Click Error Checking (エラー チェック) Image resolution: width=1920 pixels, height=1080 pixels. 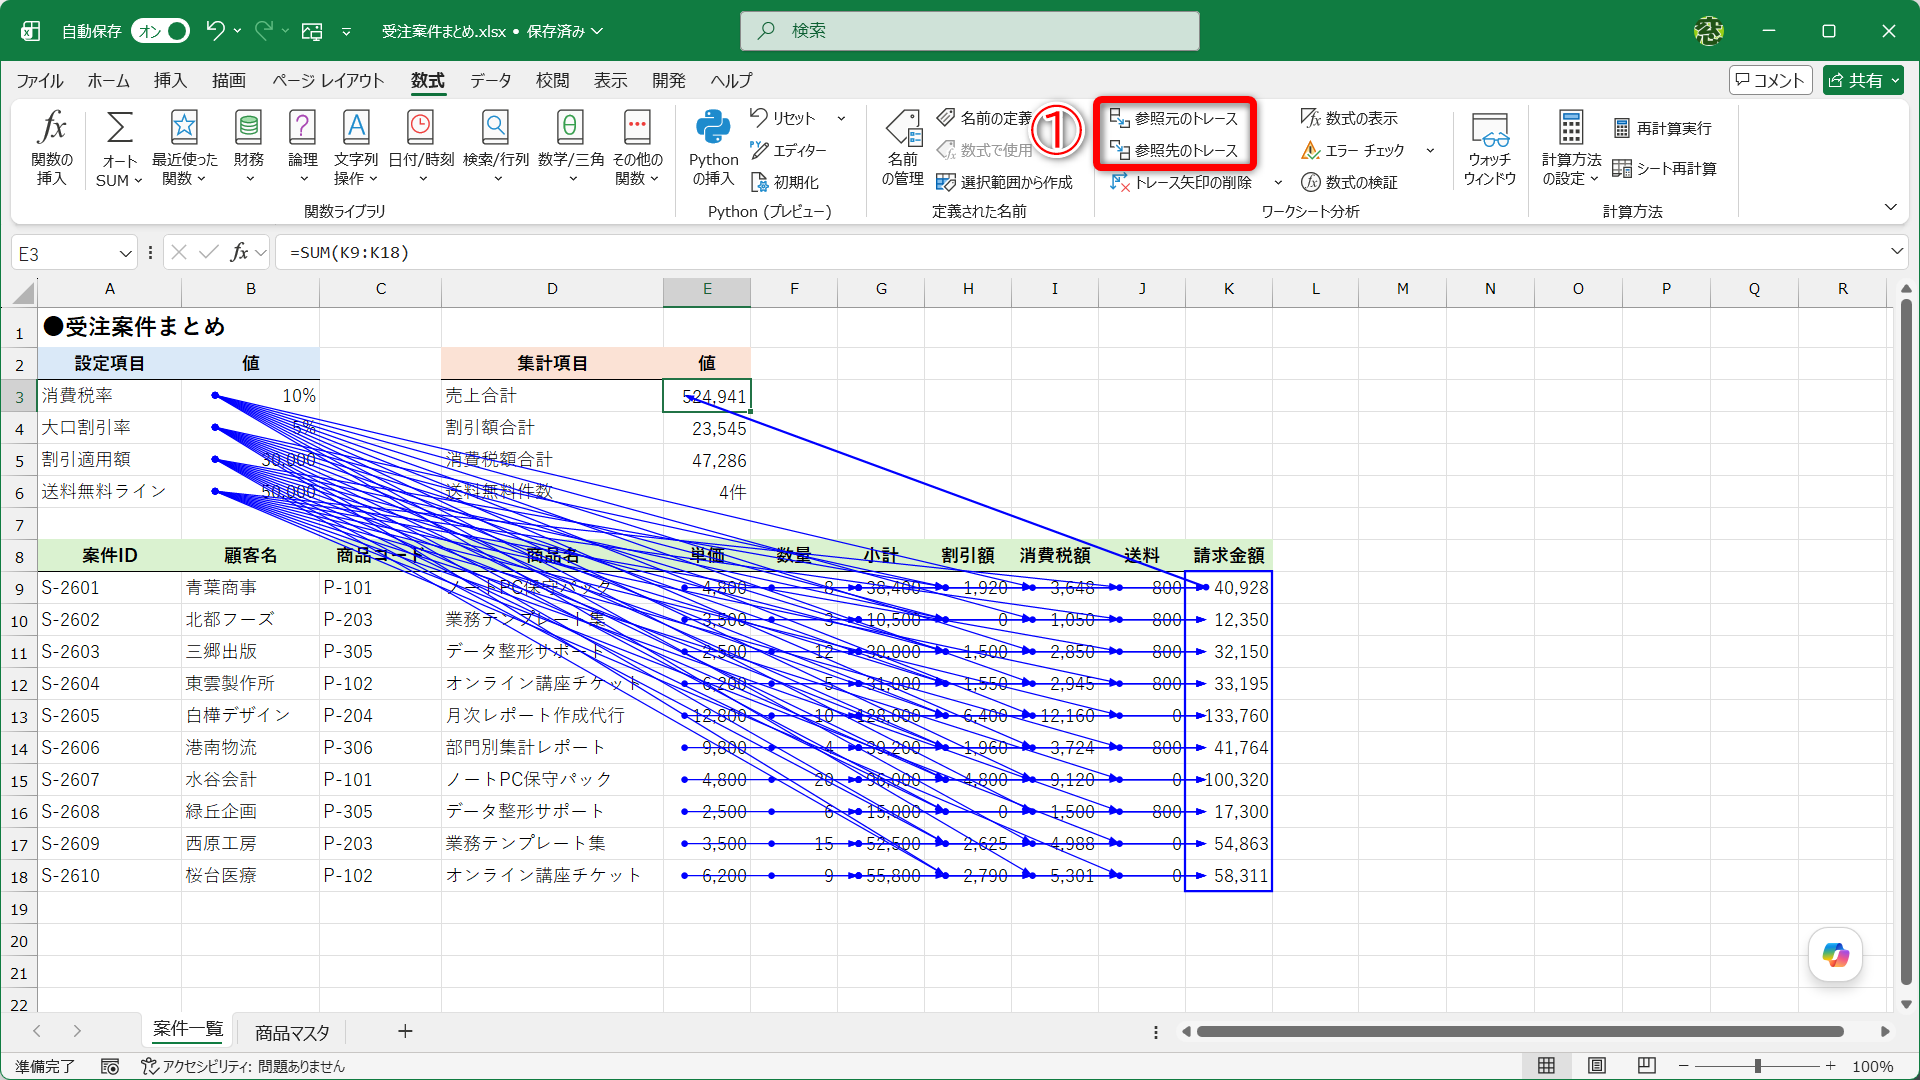[x=1353, y=150]
